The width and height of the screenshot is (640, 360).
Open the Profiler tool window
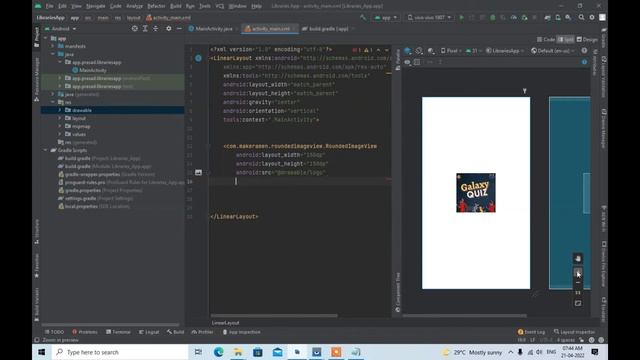[x=202, y=332]
